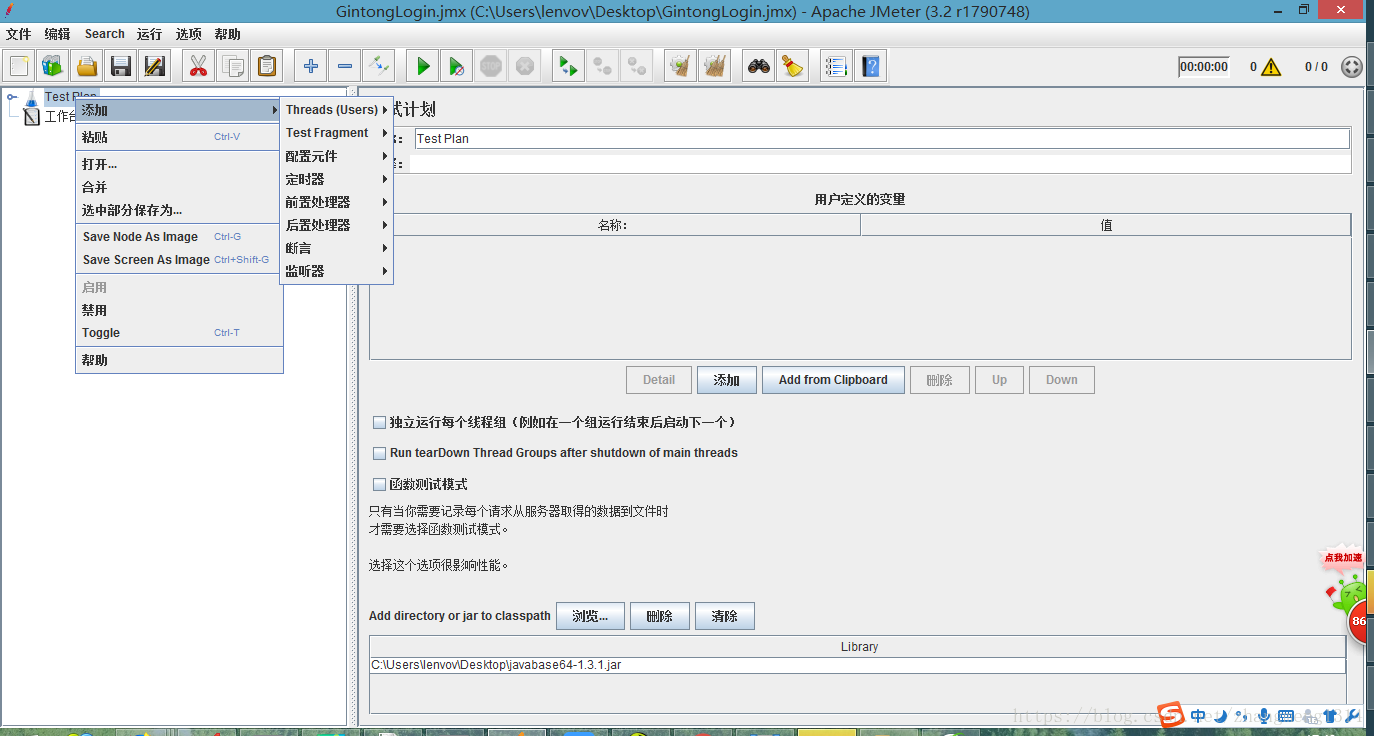Cut with the red scissors icon

click(198, 67)
